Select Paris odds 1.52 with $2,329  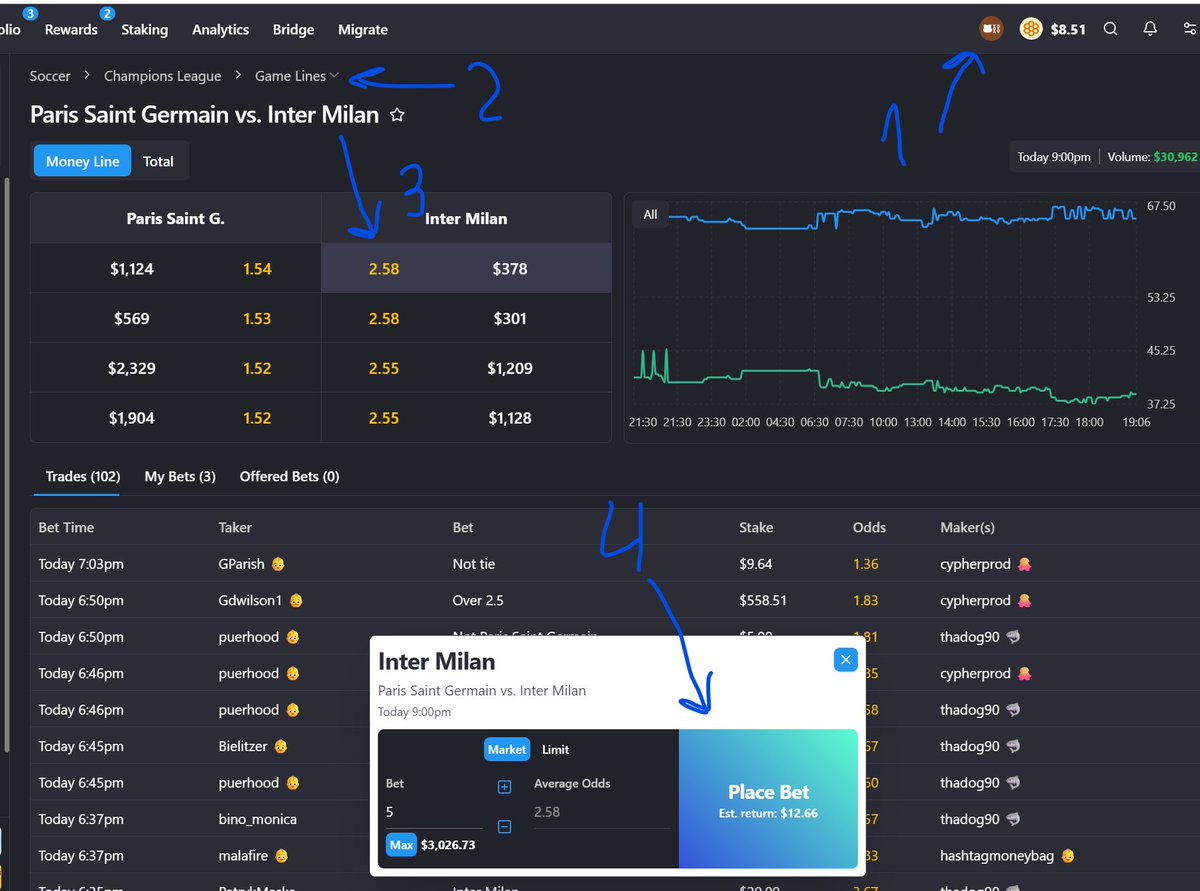(257, 368)
